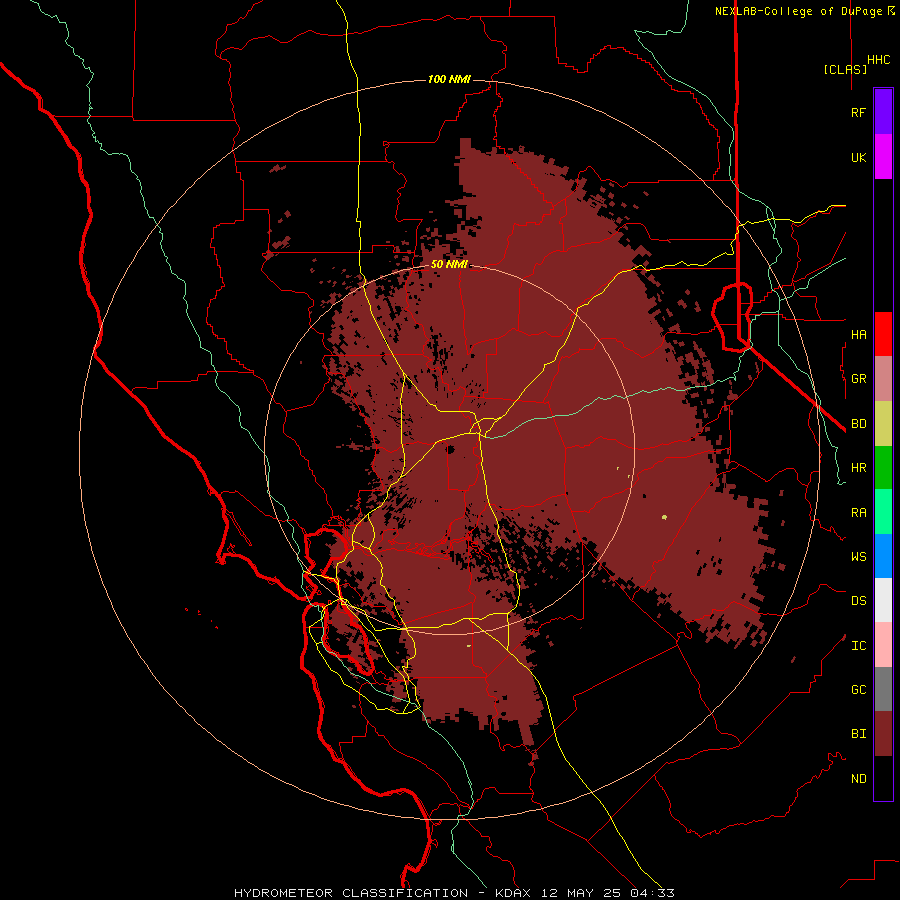
Task: Click the magenta UK legend color block
Action: click(883, 157)
